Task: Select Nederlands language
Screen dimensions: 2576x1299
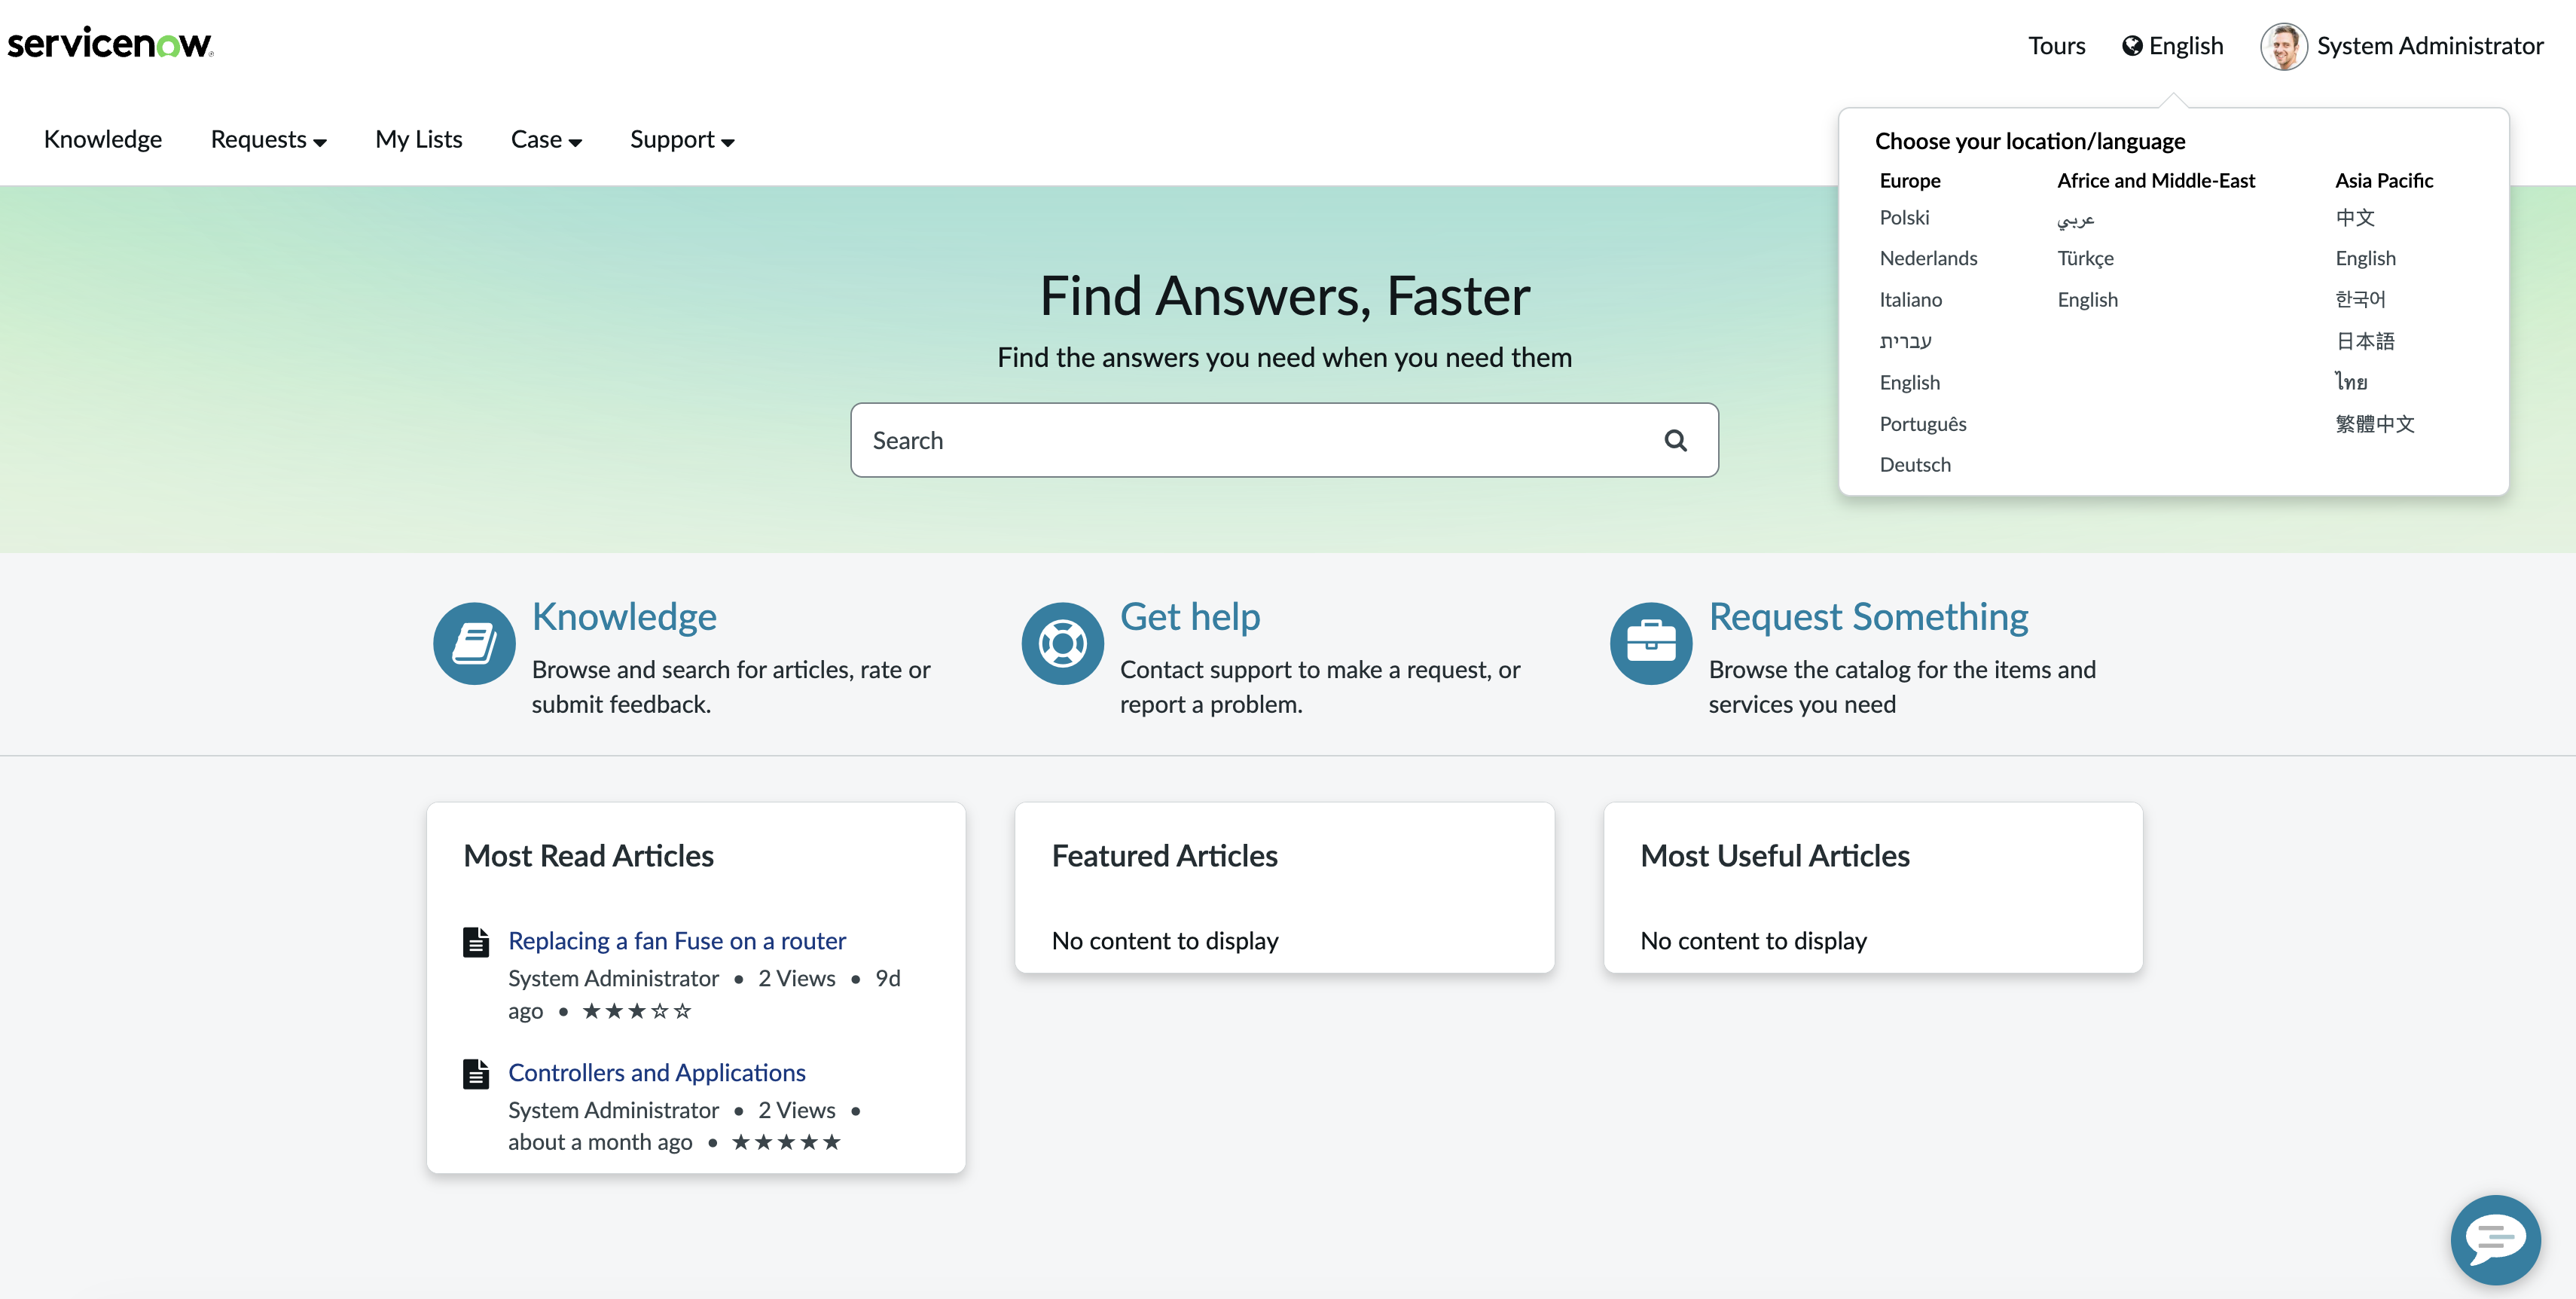Action: 1928,259
